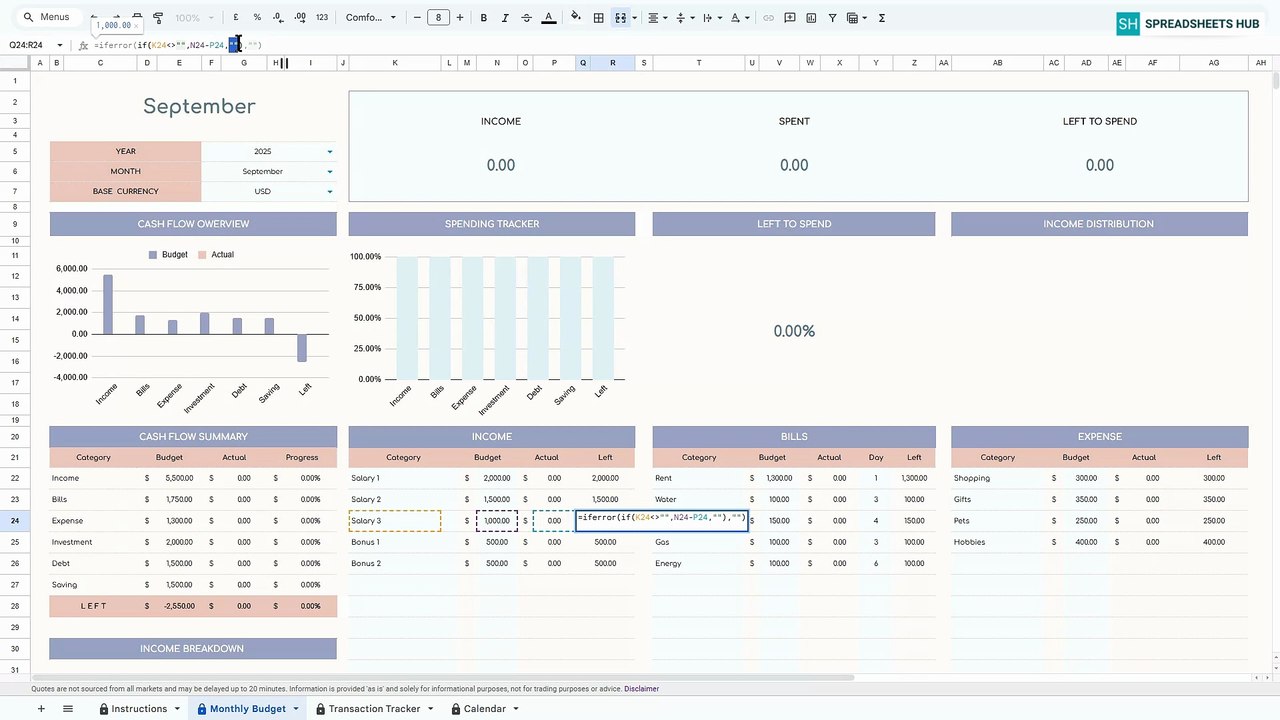Select the column Q header

coord(583,63)
